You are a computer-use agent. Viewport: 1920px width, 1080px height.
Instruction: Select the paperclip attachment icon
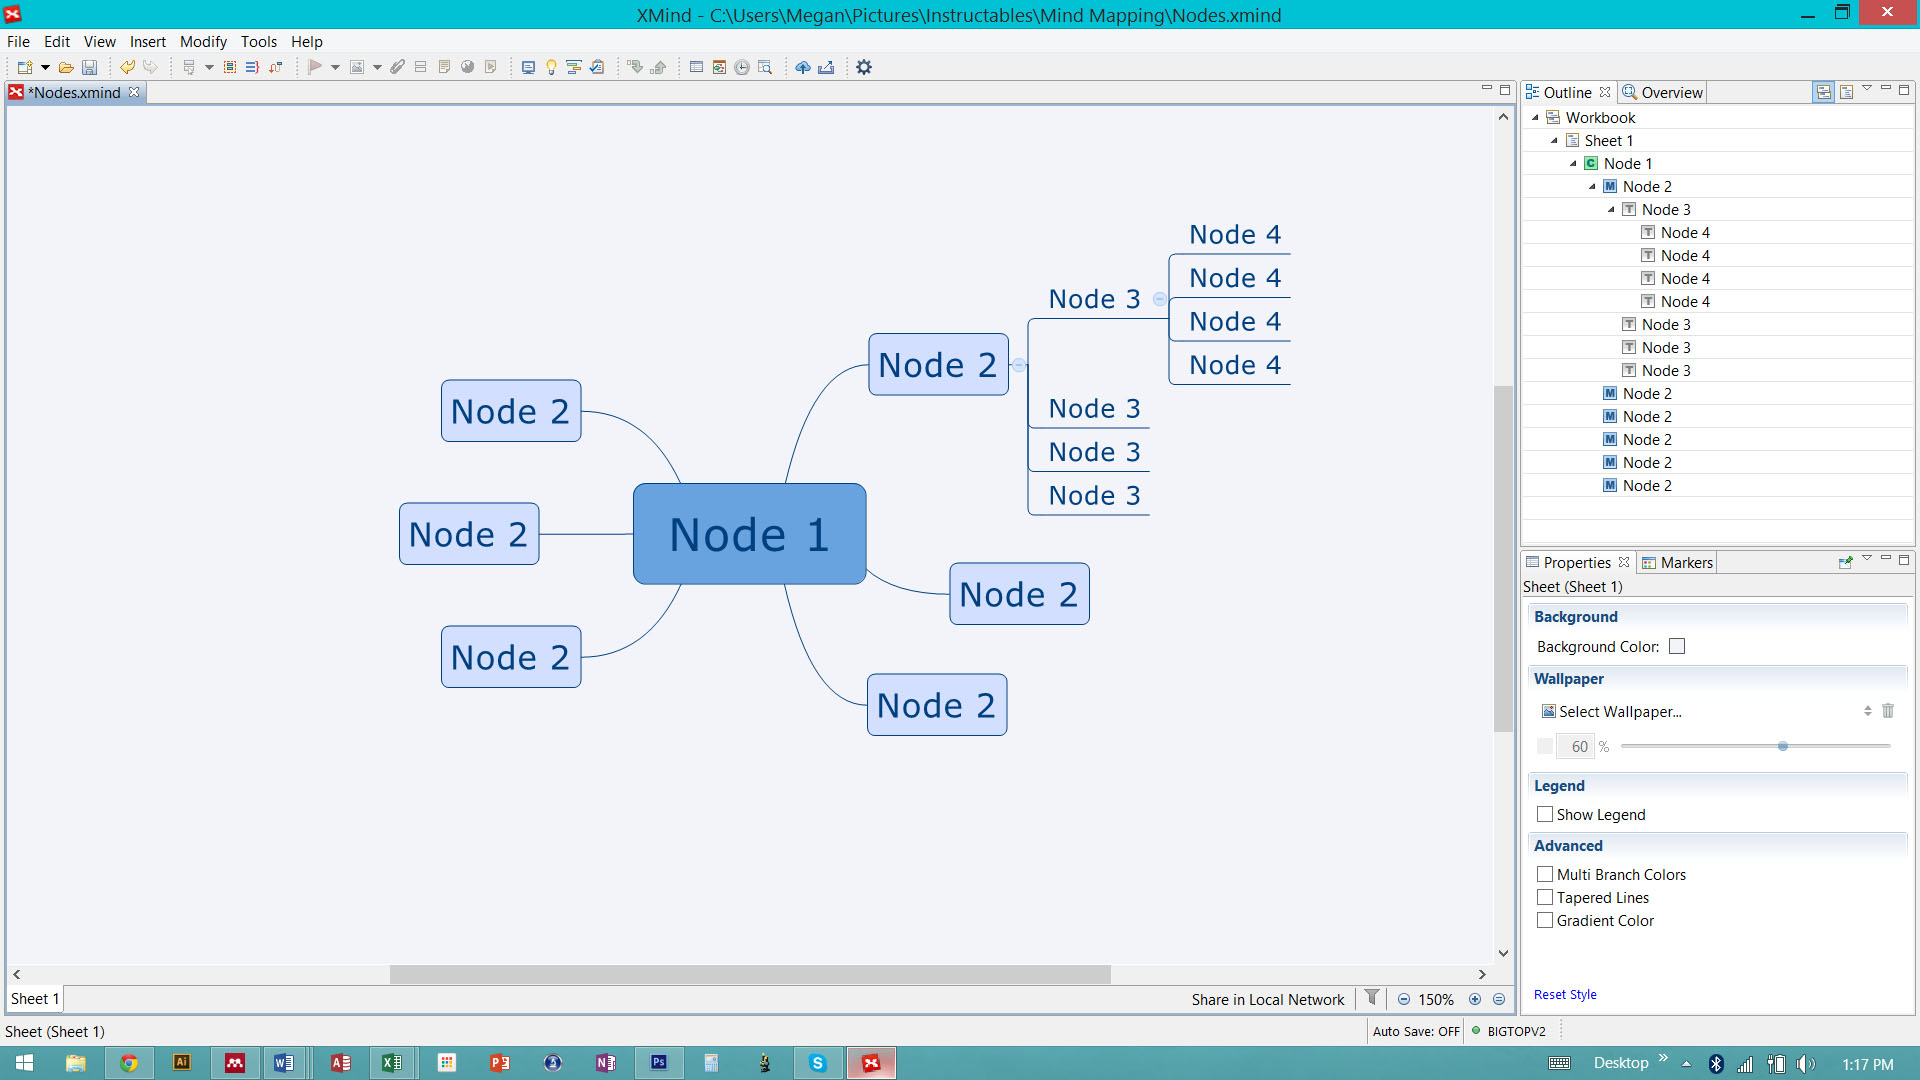[397, 67]
